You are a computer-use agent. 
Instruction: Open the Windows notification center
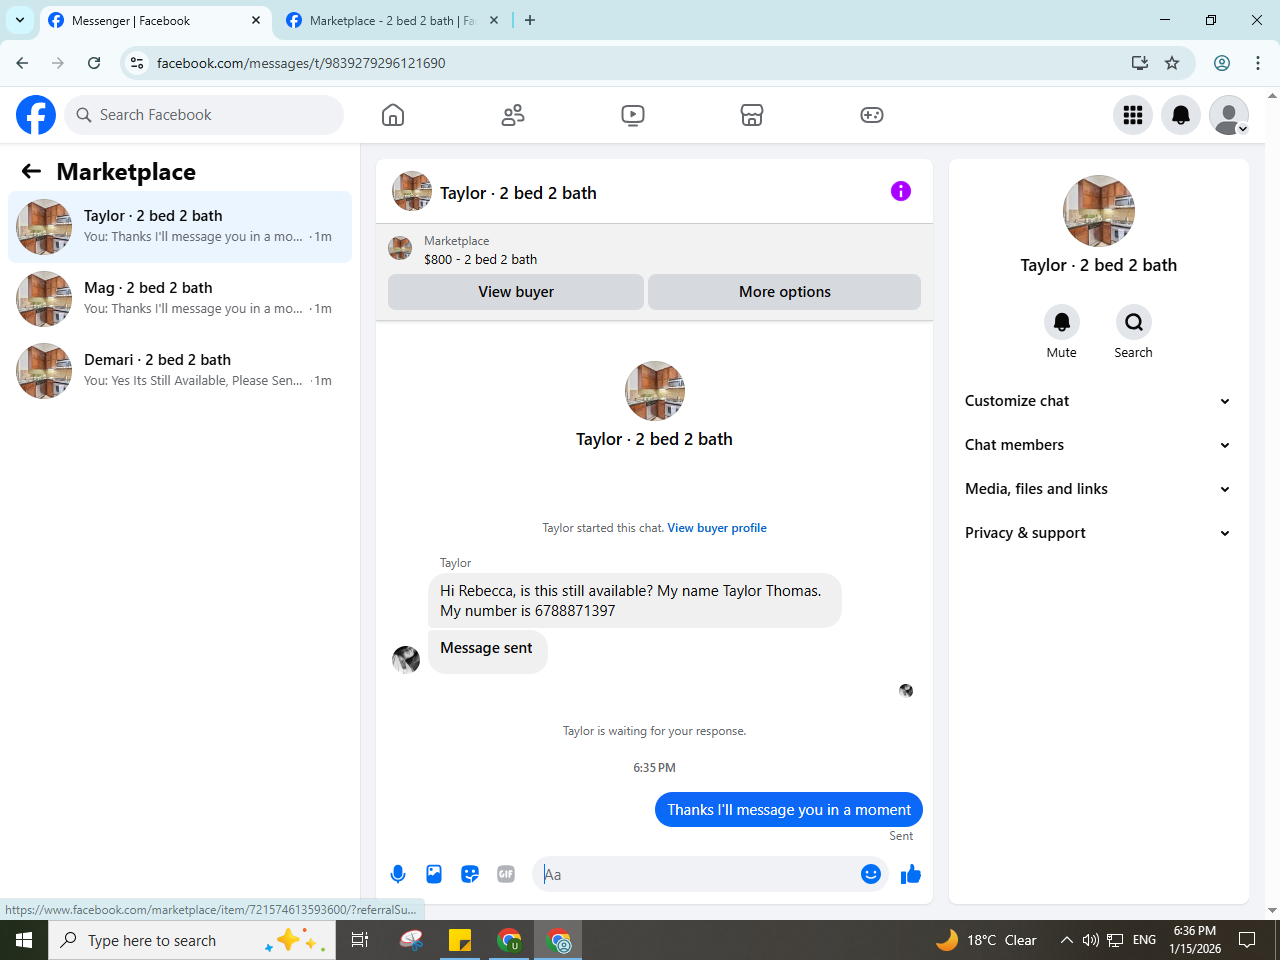tap(1247, 940)
